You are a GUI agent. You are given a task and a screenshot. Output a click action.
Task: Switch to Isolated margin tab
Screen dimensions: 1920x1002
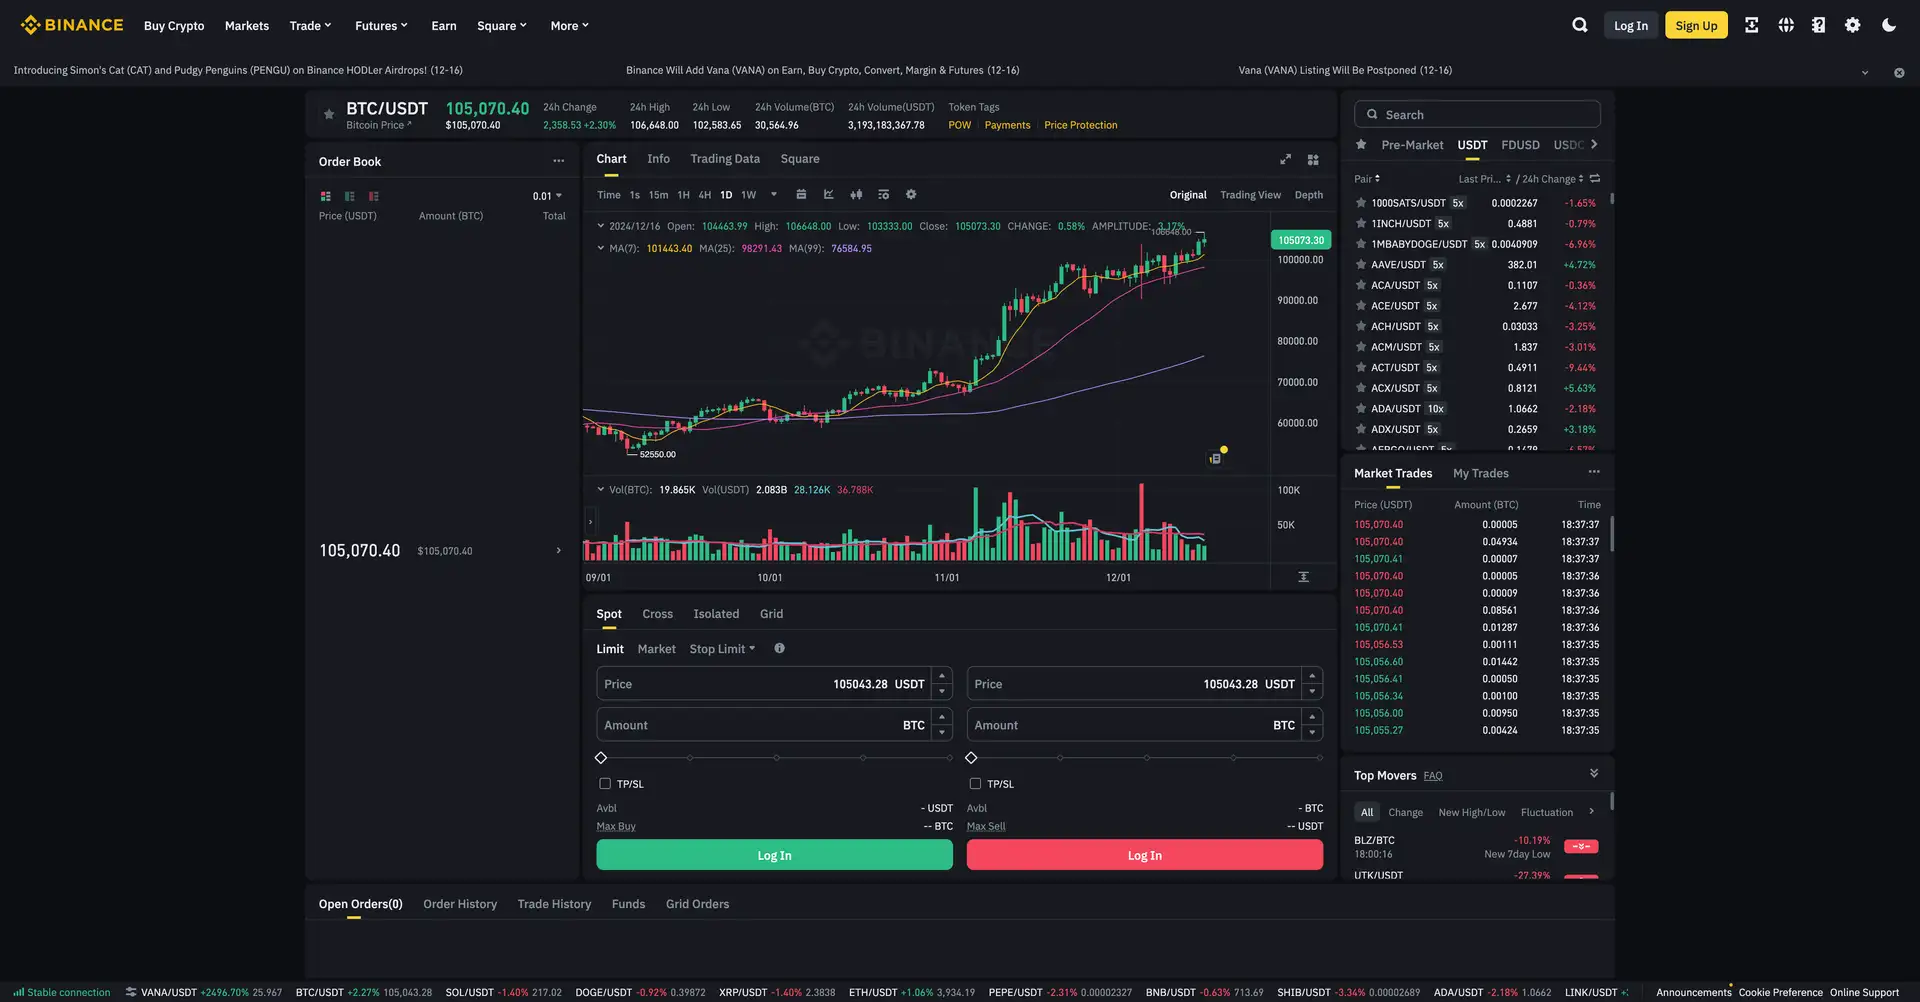[x=716, y=614]
